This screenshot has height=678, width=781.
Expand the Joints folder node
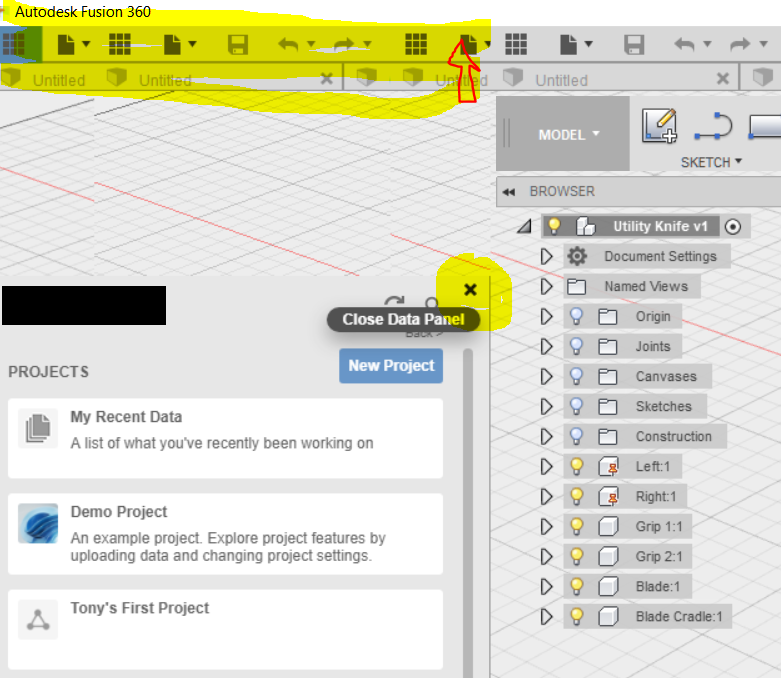[546, 347]
